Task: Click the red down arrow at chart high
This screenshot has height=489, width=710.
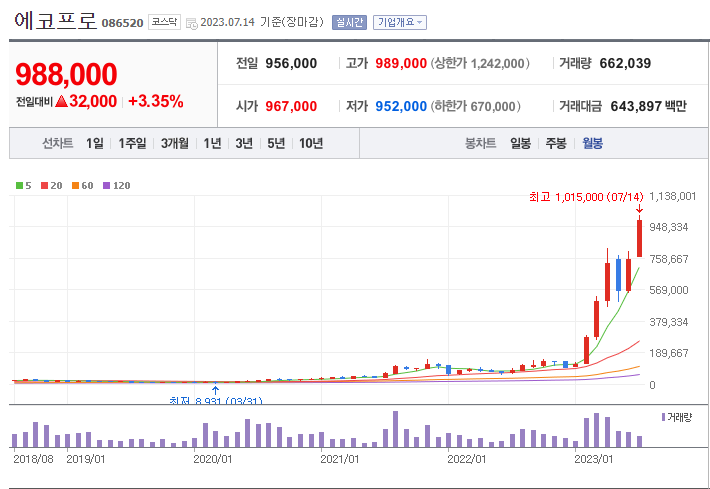Action: pyautogui.click(x=639, y=209)
